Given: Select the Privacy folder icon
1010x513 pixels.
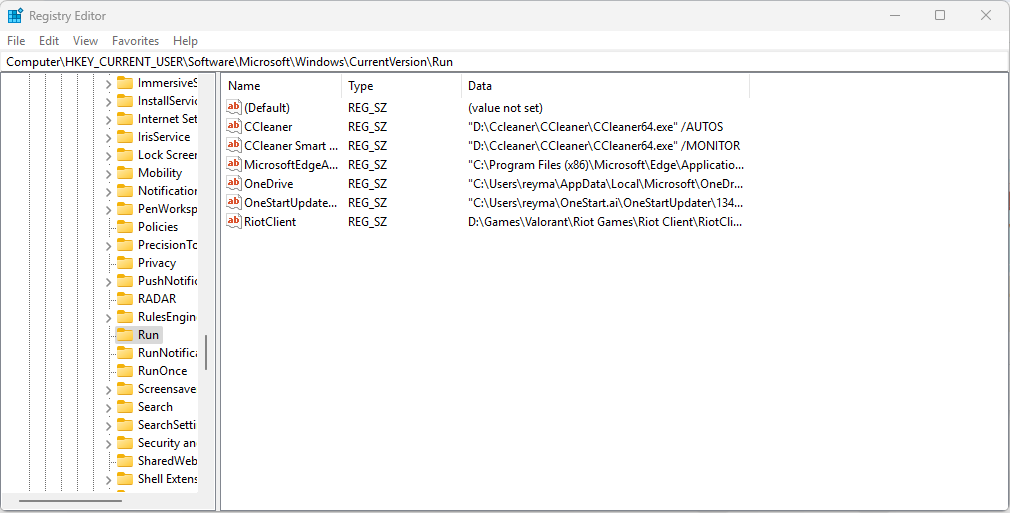Looking at the screenshot, I should 125,263.
